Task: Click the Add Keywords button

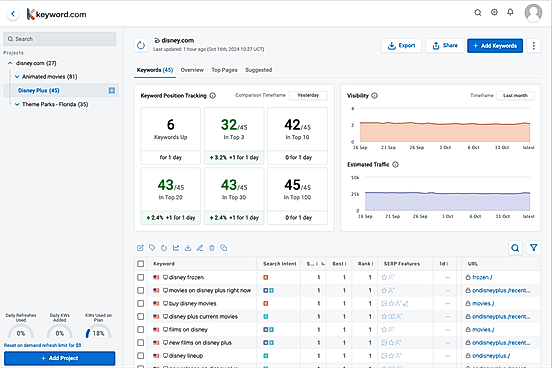Action: pyautogui.click(x=495, y=46)
